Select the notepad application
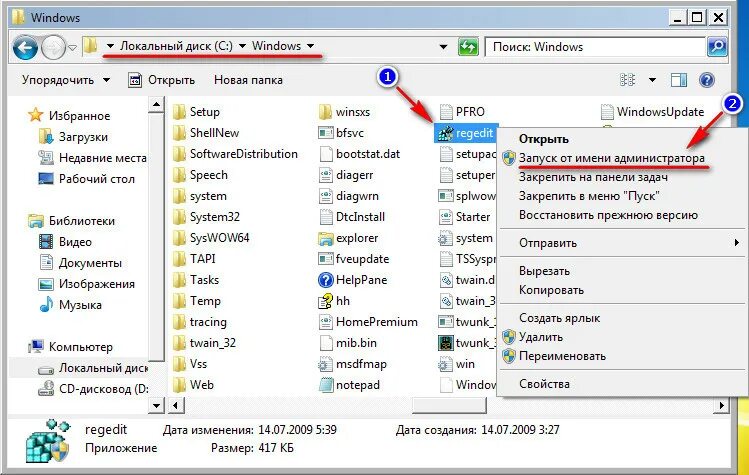Viewport: 749px width, 475px height. click(349, 385)
